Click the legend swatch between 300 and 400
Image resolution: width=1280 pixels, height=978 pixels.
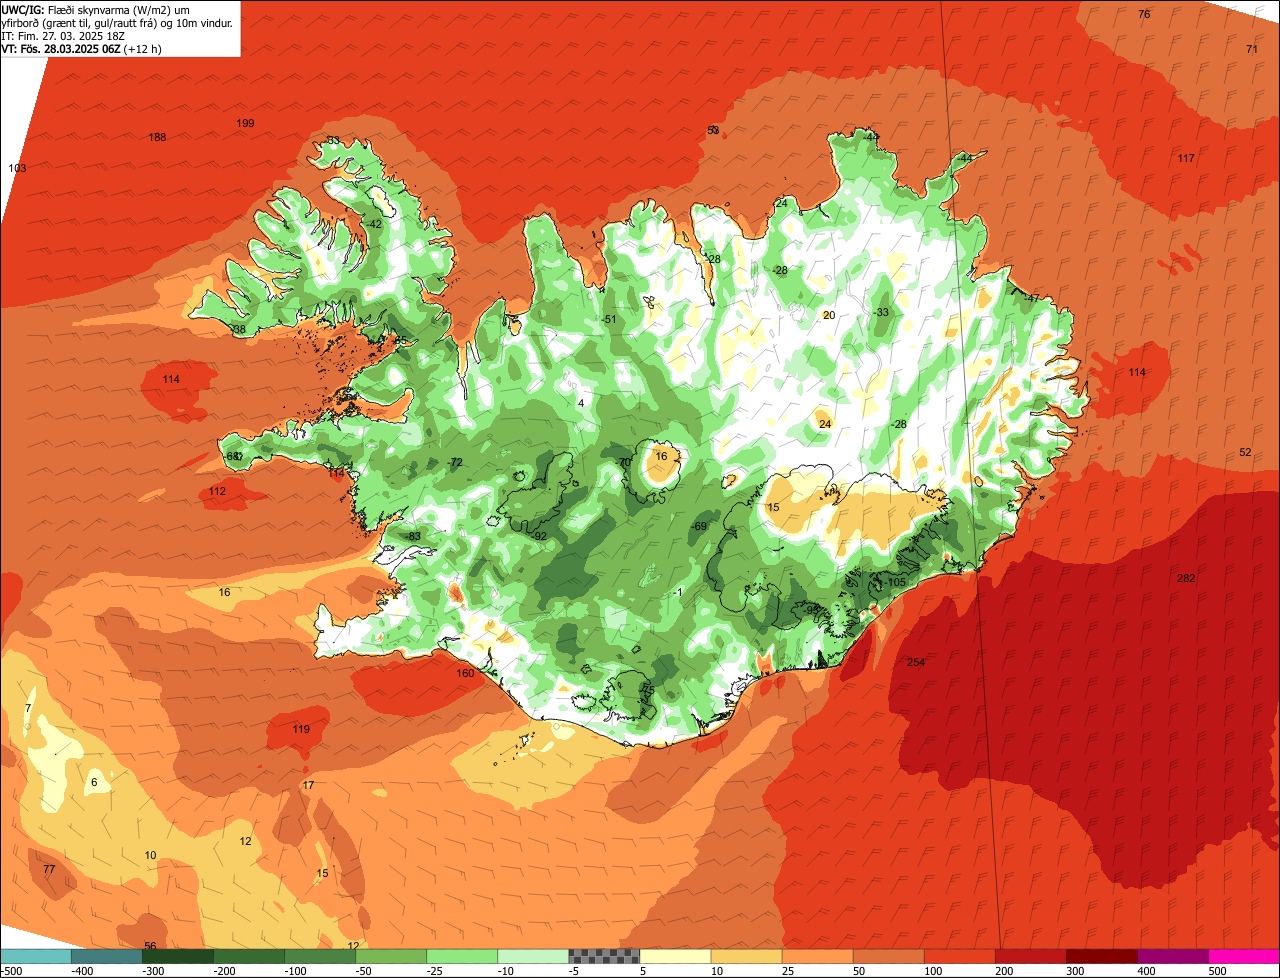pyautogui.click(x=1101, y=956)
